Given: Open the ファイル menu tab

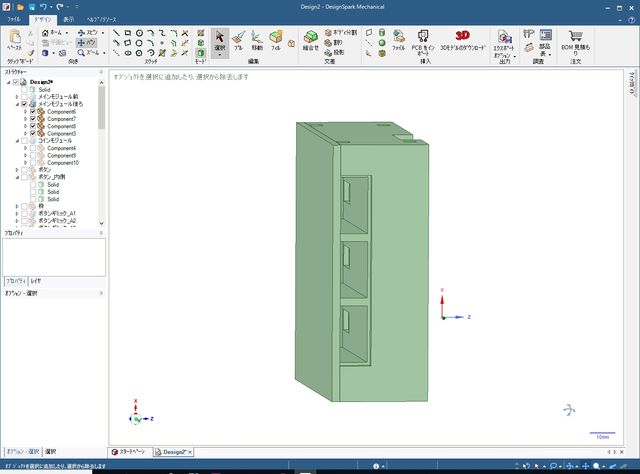Looking at the screenshot, I should click(x=14, y=19).
